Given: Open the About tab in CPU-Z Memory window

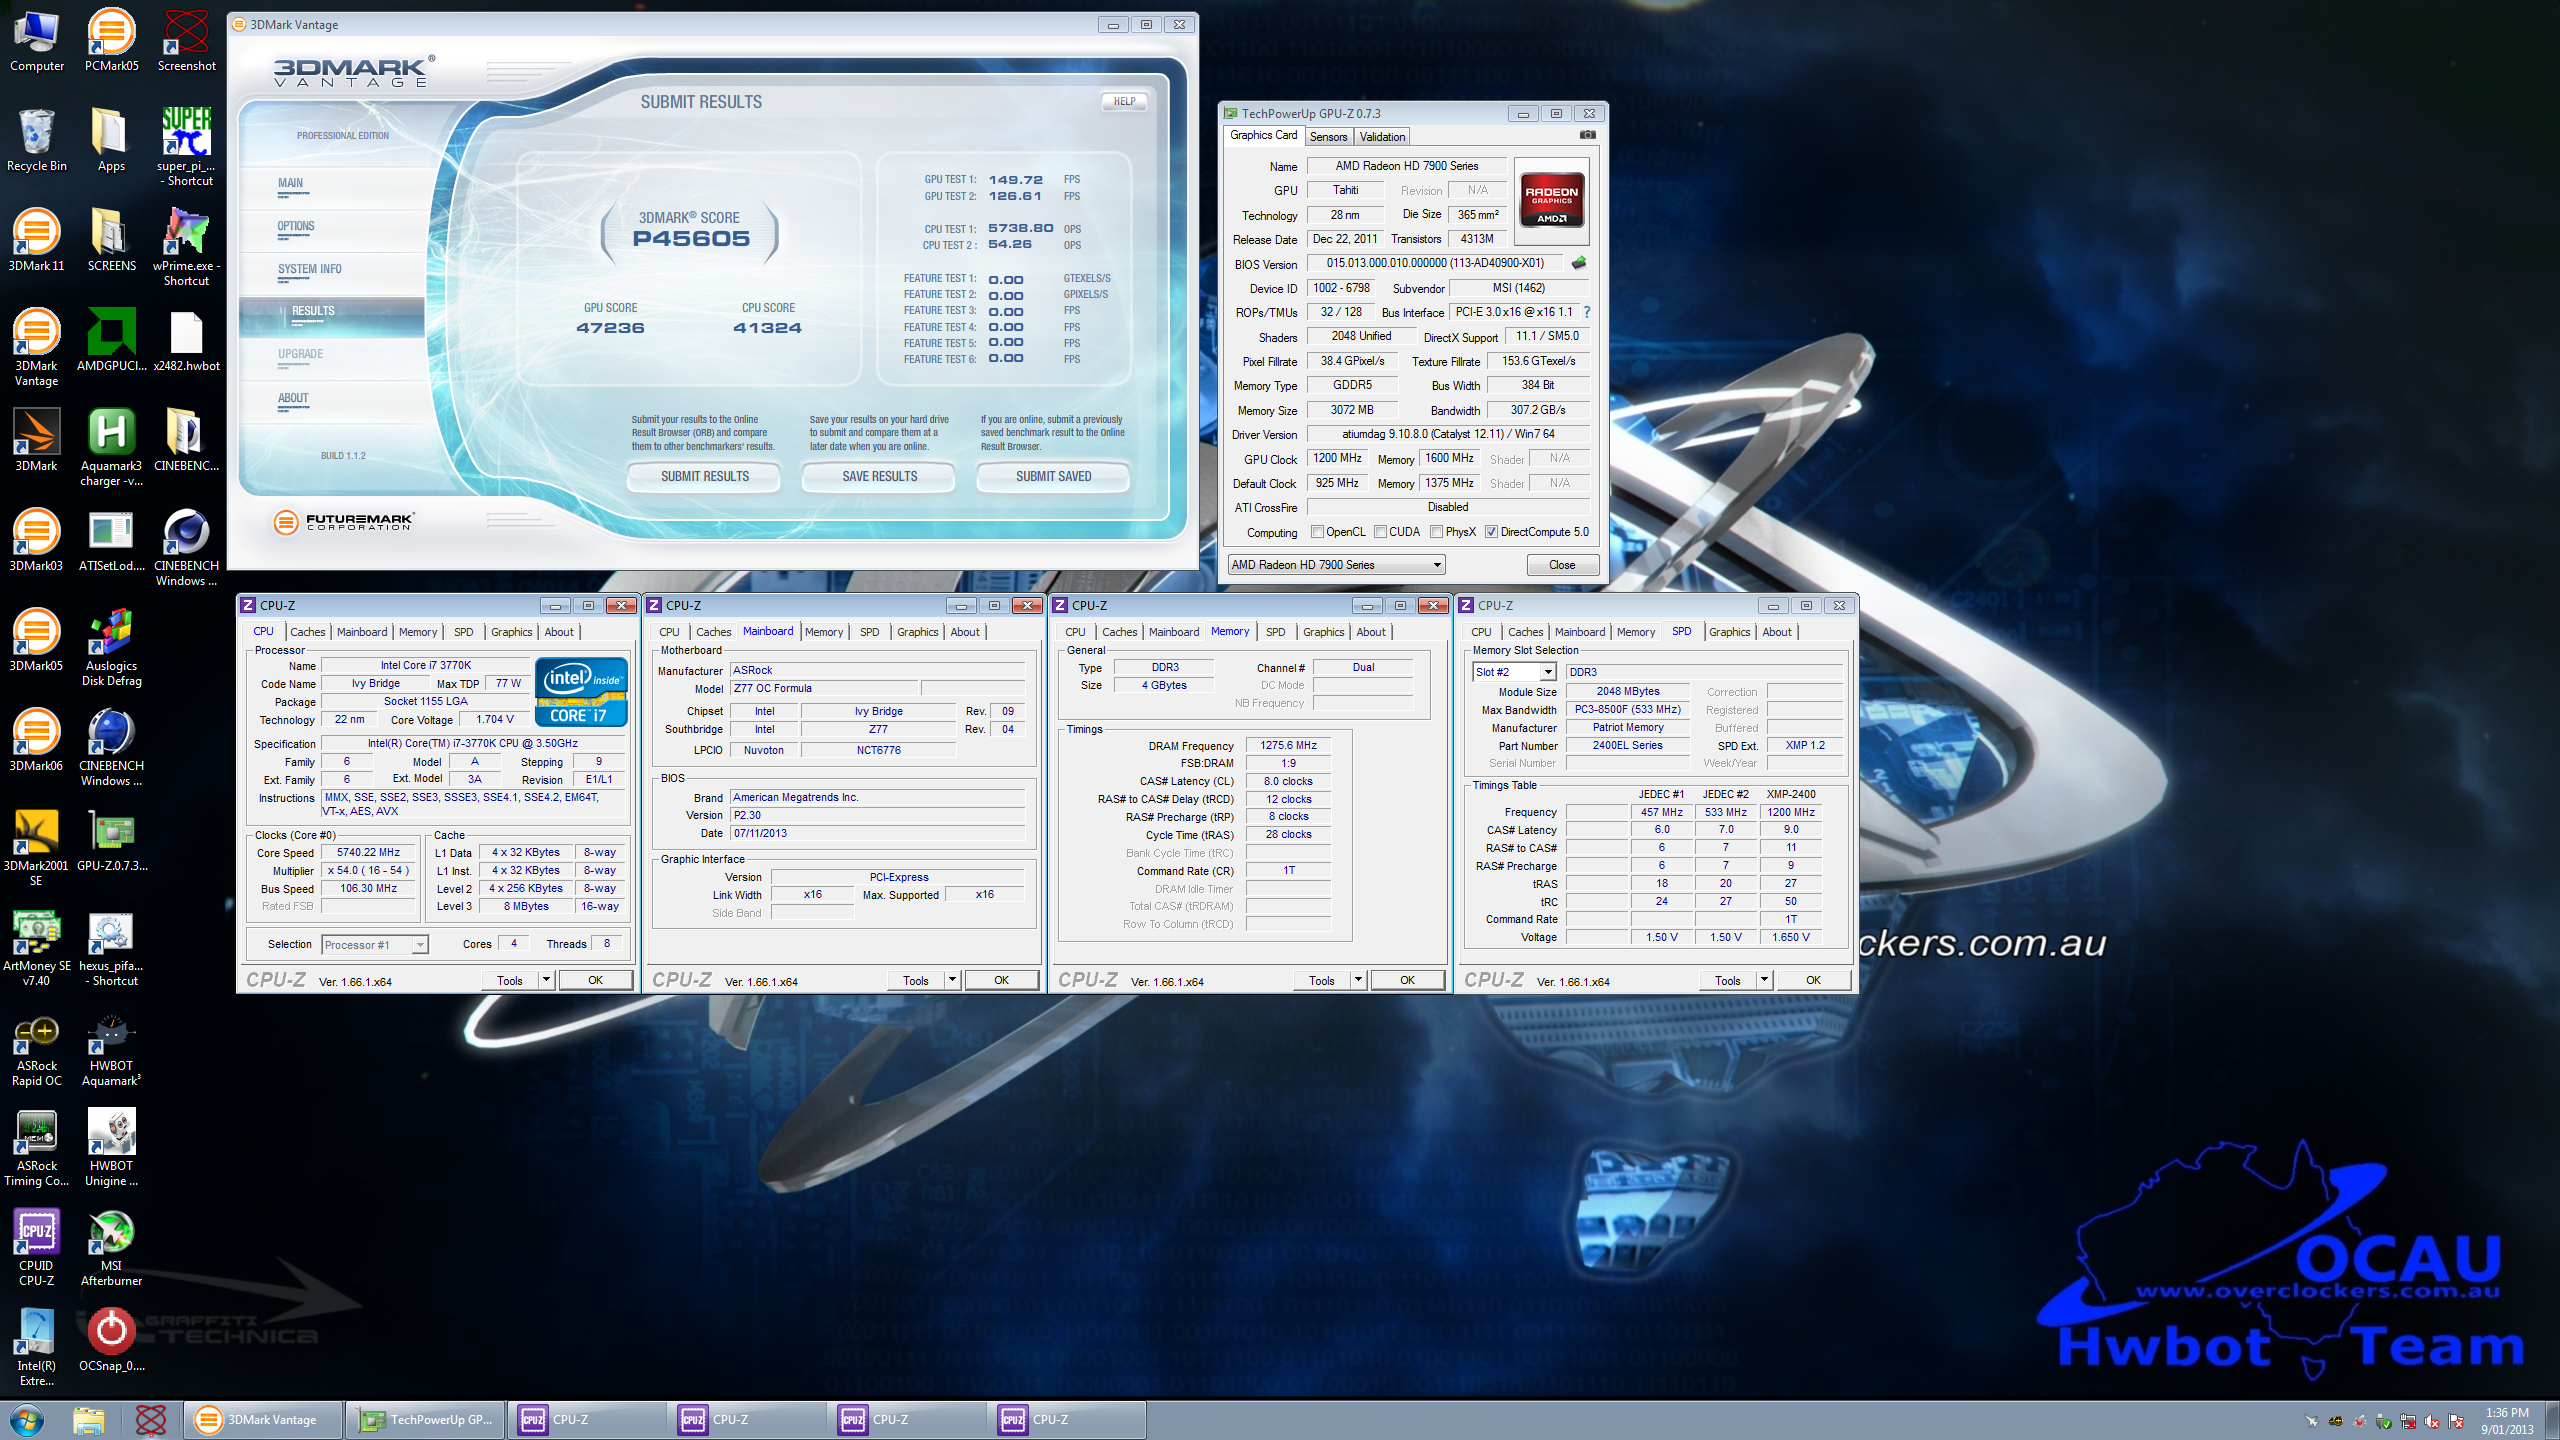Looking at the screenshot, I should click(1371, 632).
